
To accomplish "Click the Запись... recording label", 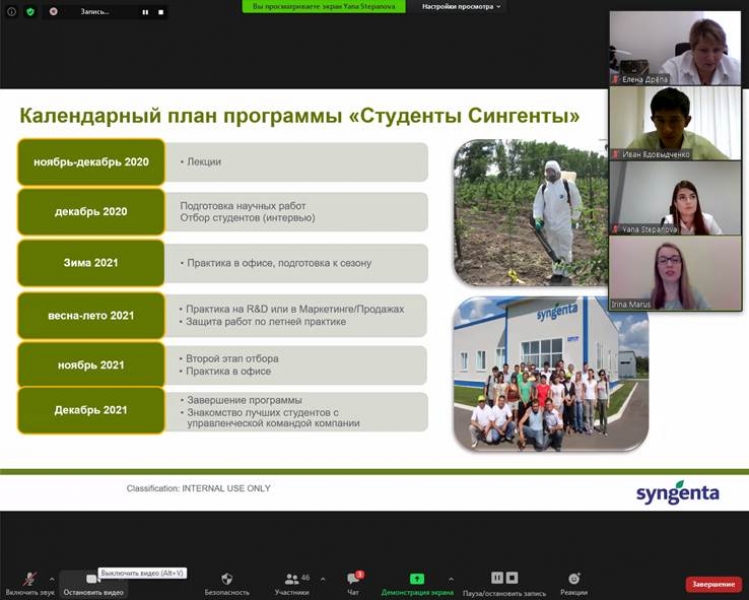I will click(x=95, y=12).
